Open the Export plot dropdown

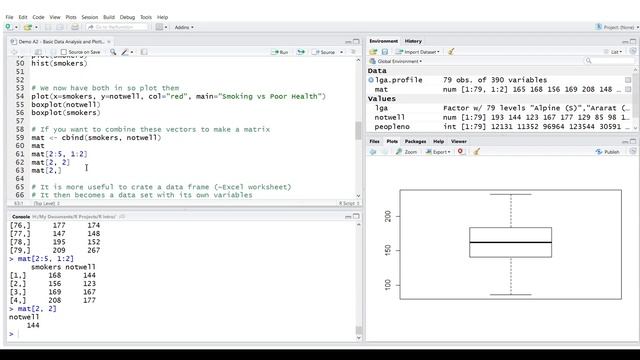point(438,152)
